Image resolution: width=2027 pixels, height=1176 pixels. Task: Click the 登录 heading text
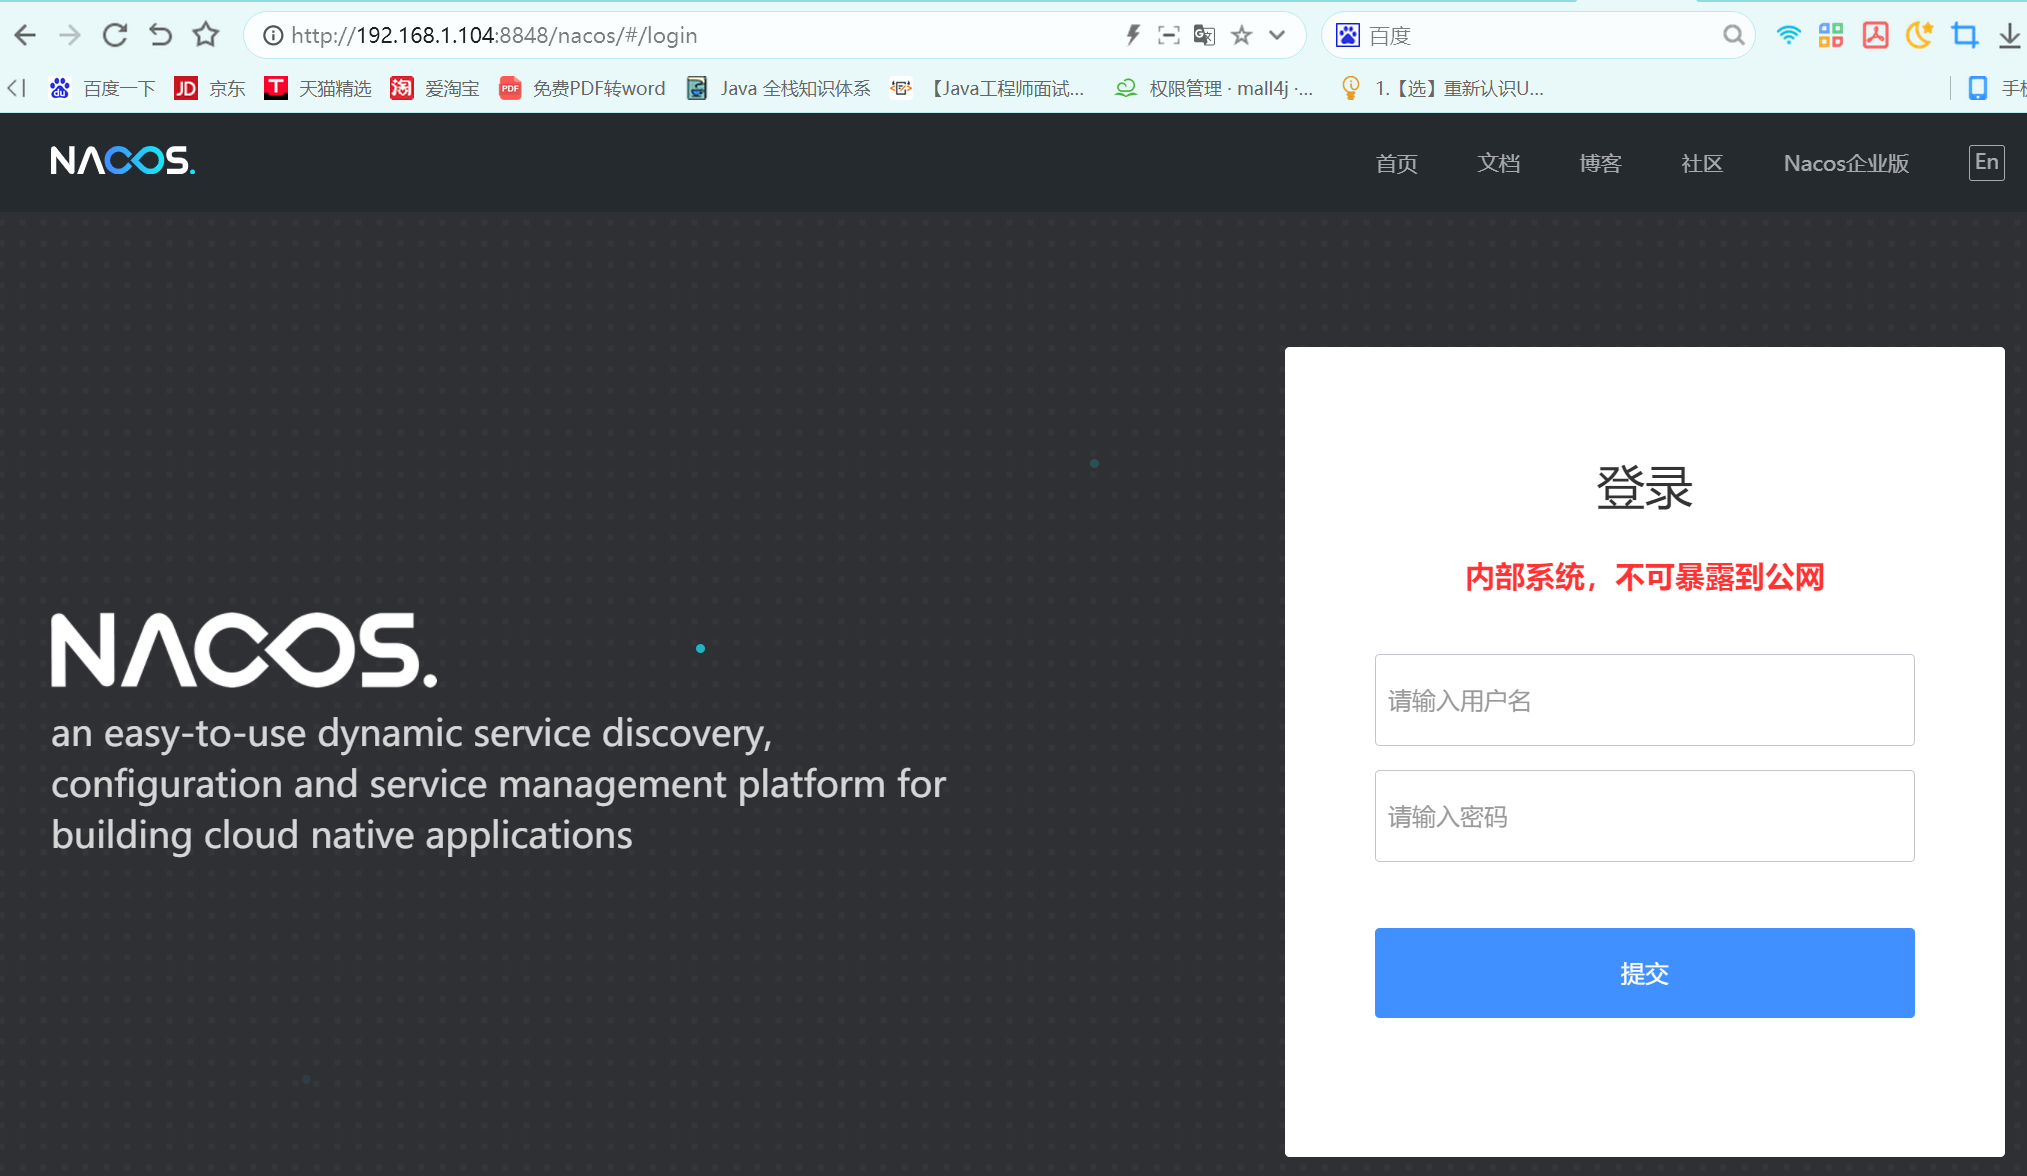tap(1644, 488)
